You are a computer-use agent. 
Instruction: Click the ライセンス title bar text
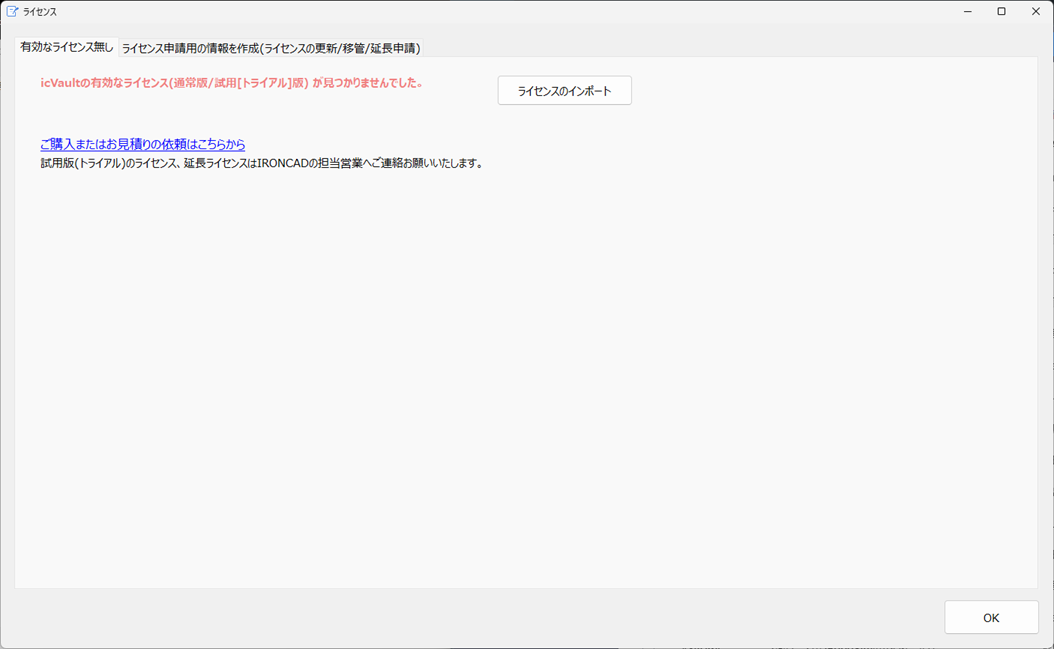pos(38,11)
